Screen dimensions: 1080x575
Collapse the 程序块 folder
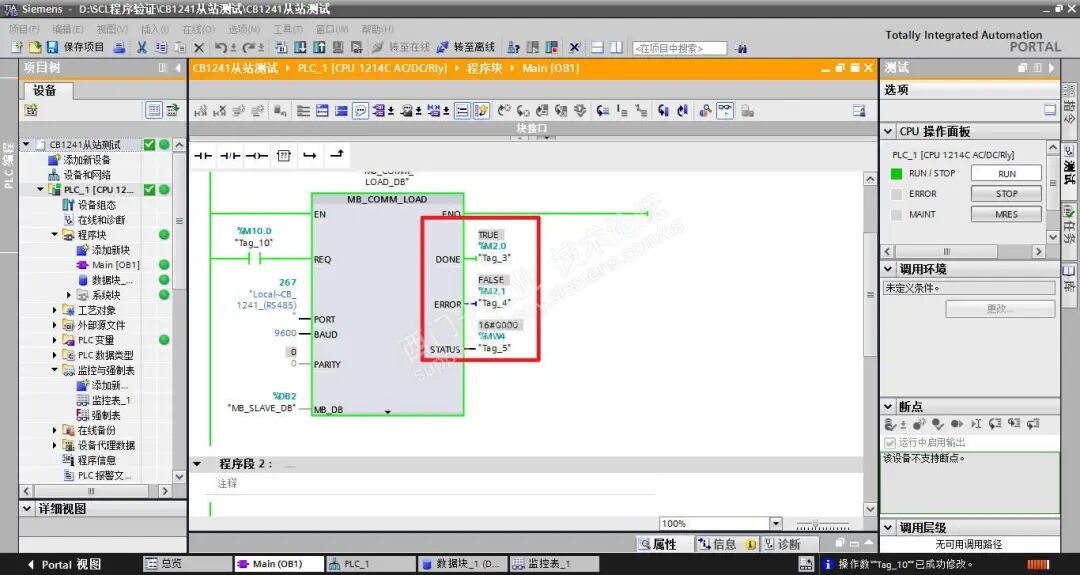55,235
